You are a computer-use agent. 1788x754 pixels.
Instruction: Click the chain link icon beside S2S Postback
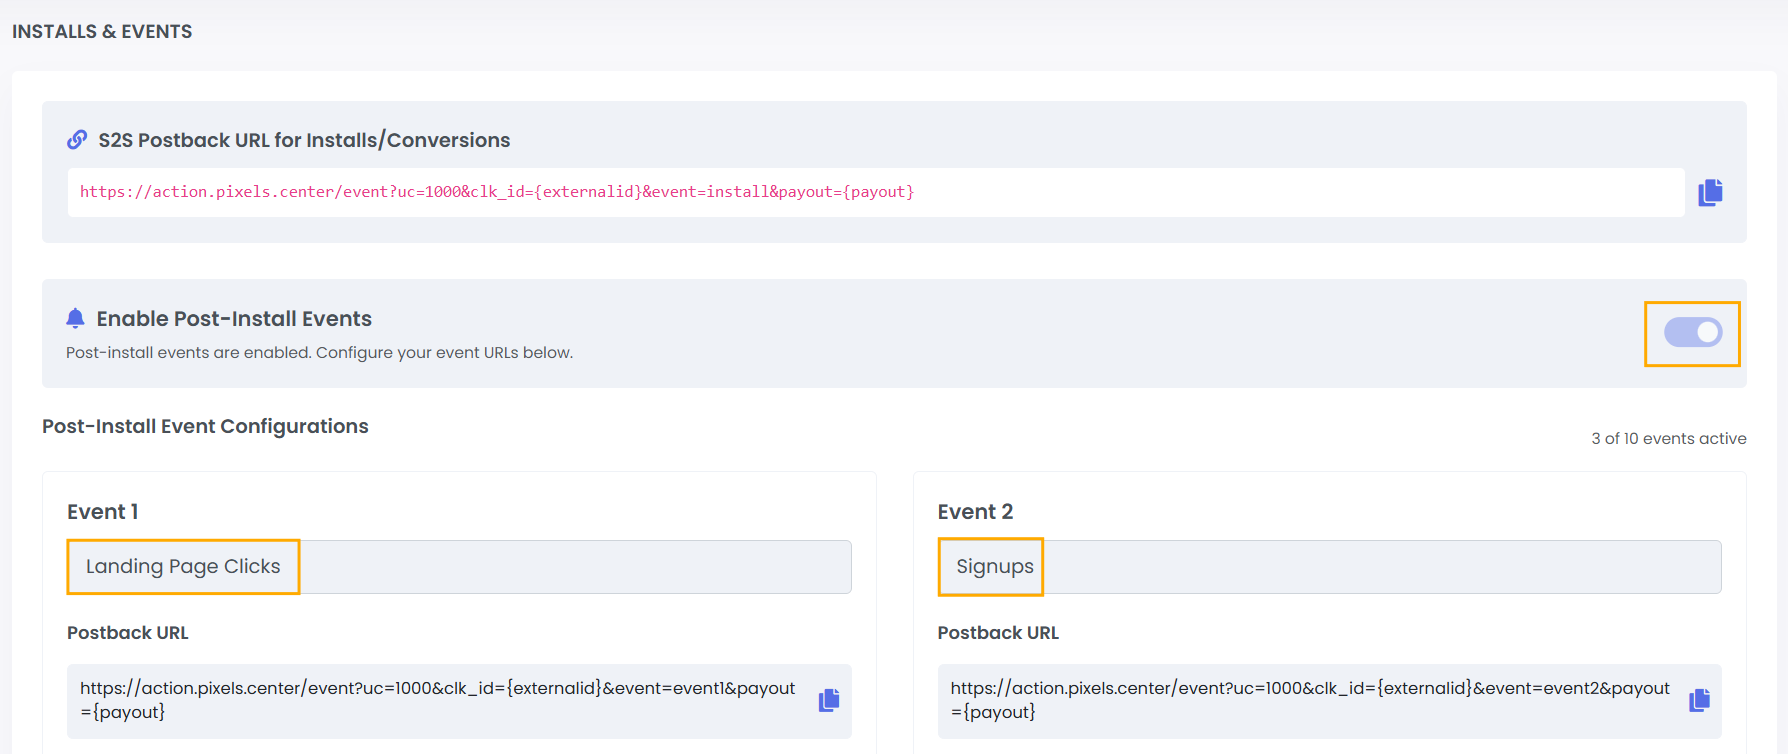[x=77, y=140]
